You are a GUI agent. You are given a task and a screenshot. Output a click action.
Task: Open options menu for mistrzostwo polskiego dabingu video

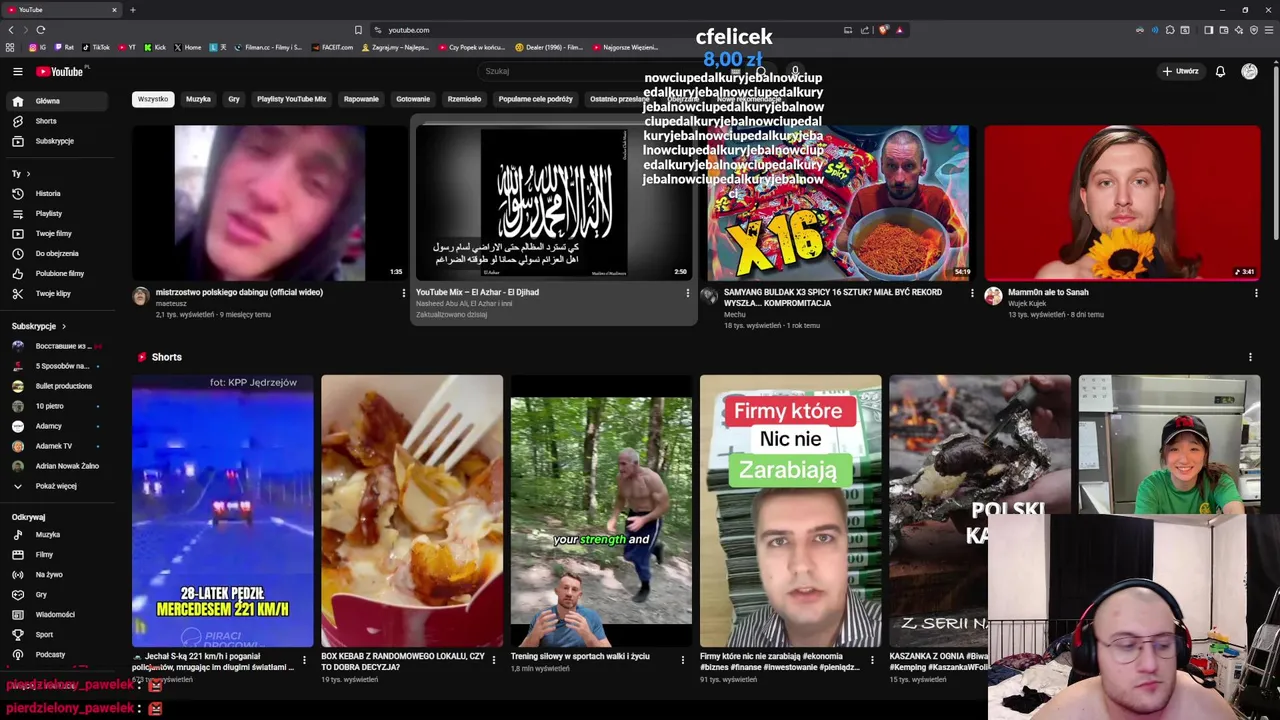click(404, 293)
